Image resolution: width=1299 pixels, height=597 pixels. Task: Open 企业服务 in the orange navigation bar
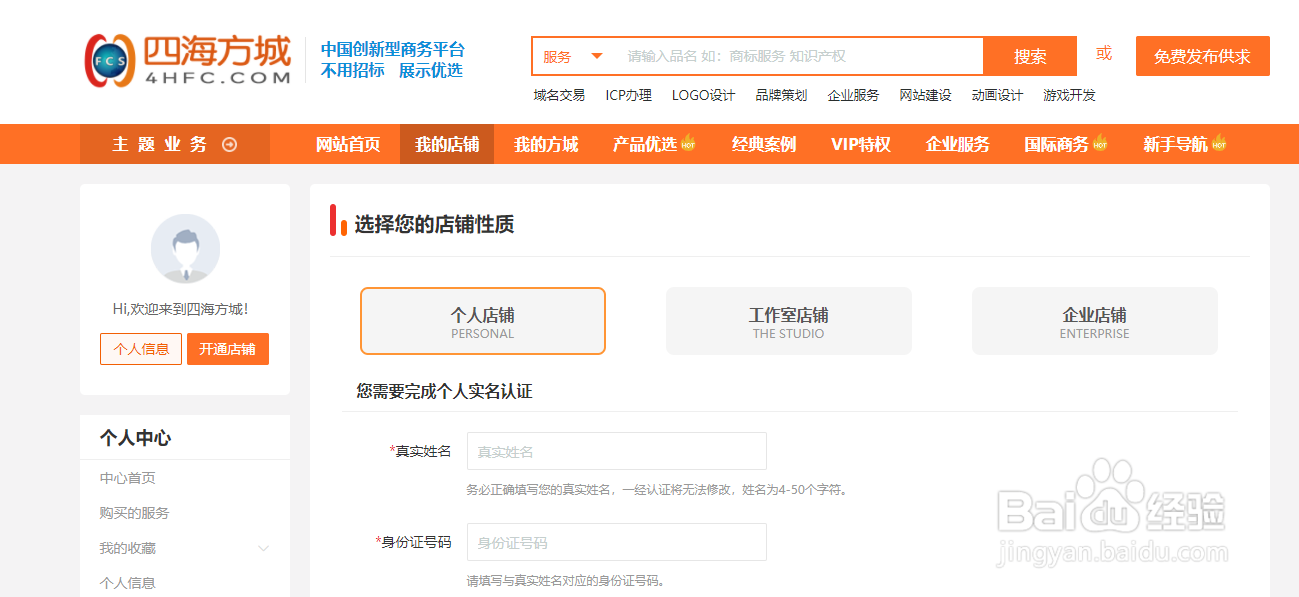(958, 144)
